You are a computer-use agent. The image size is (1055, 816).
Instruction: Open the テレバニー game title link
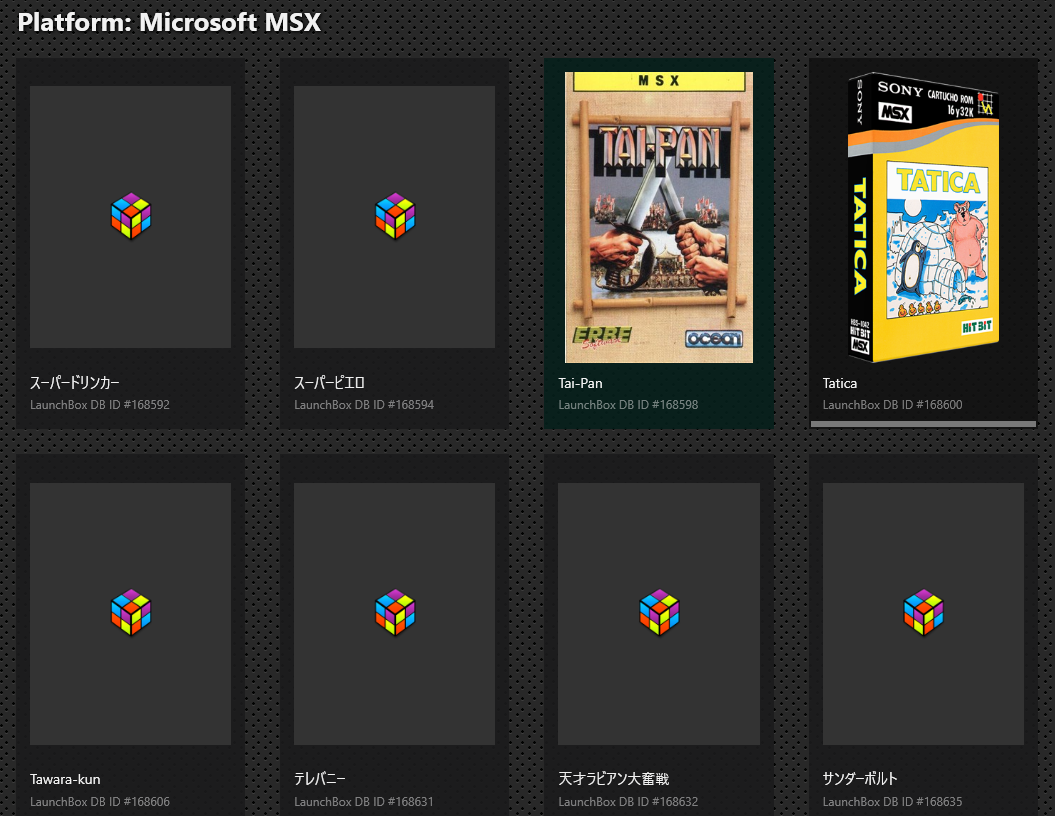(x=320, y=779)
